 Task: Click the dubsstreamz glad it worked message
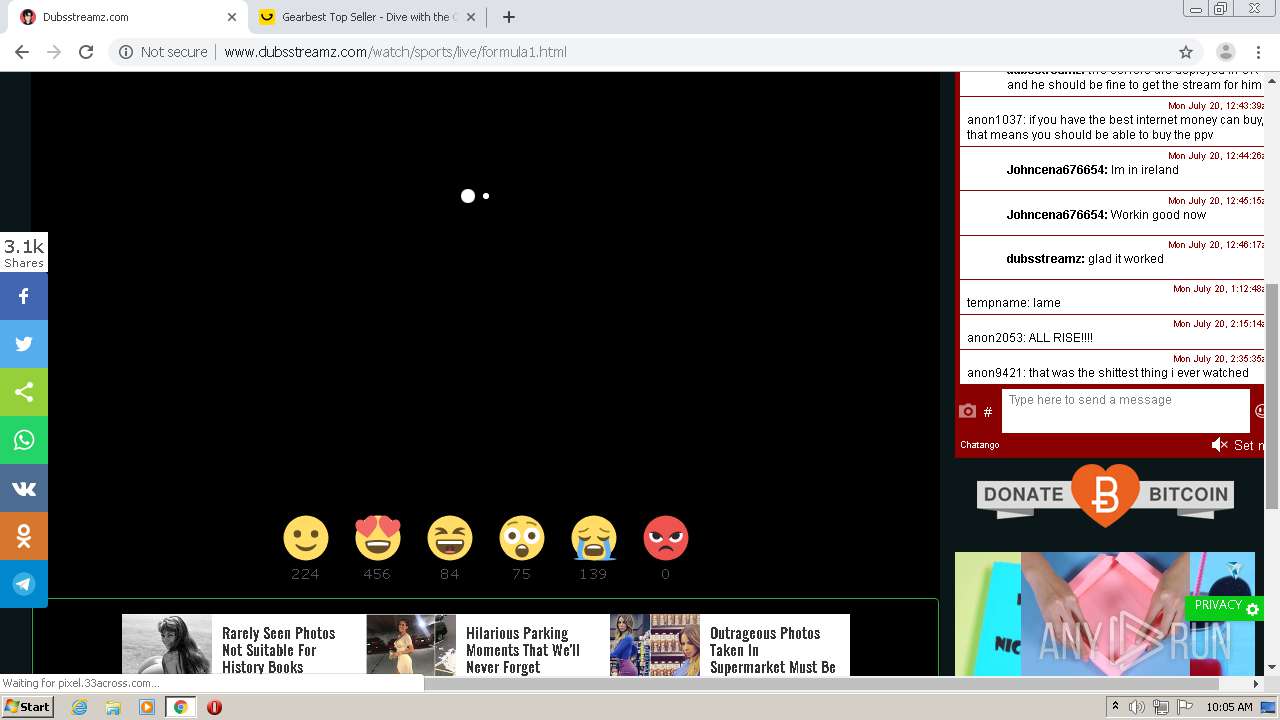pyautogui.click(x=1085, y=259)
